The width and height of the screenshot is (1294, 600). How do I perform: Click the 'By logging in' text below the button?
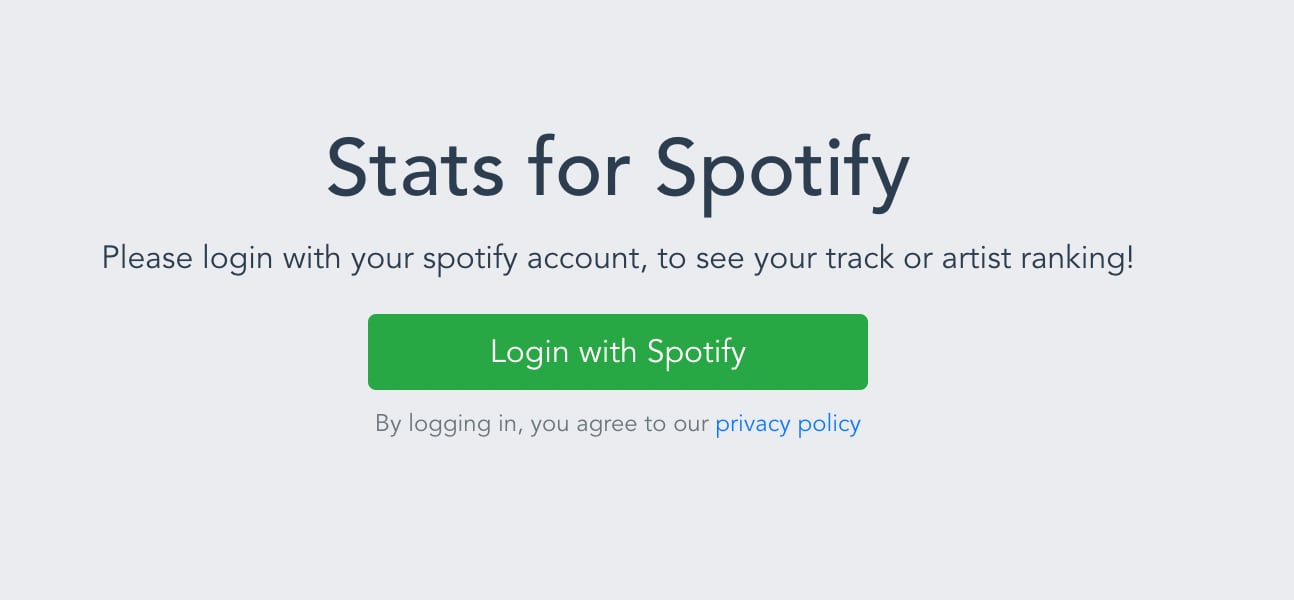[447, 423]
